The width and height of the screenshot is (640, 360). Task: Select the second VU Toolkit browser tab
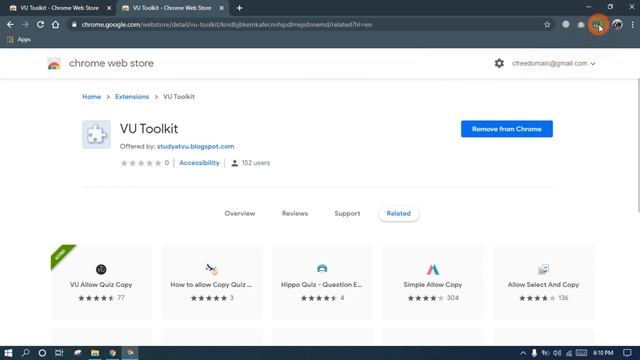[x=171, y=8]
